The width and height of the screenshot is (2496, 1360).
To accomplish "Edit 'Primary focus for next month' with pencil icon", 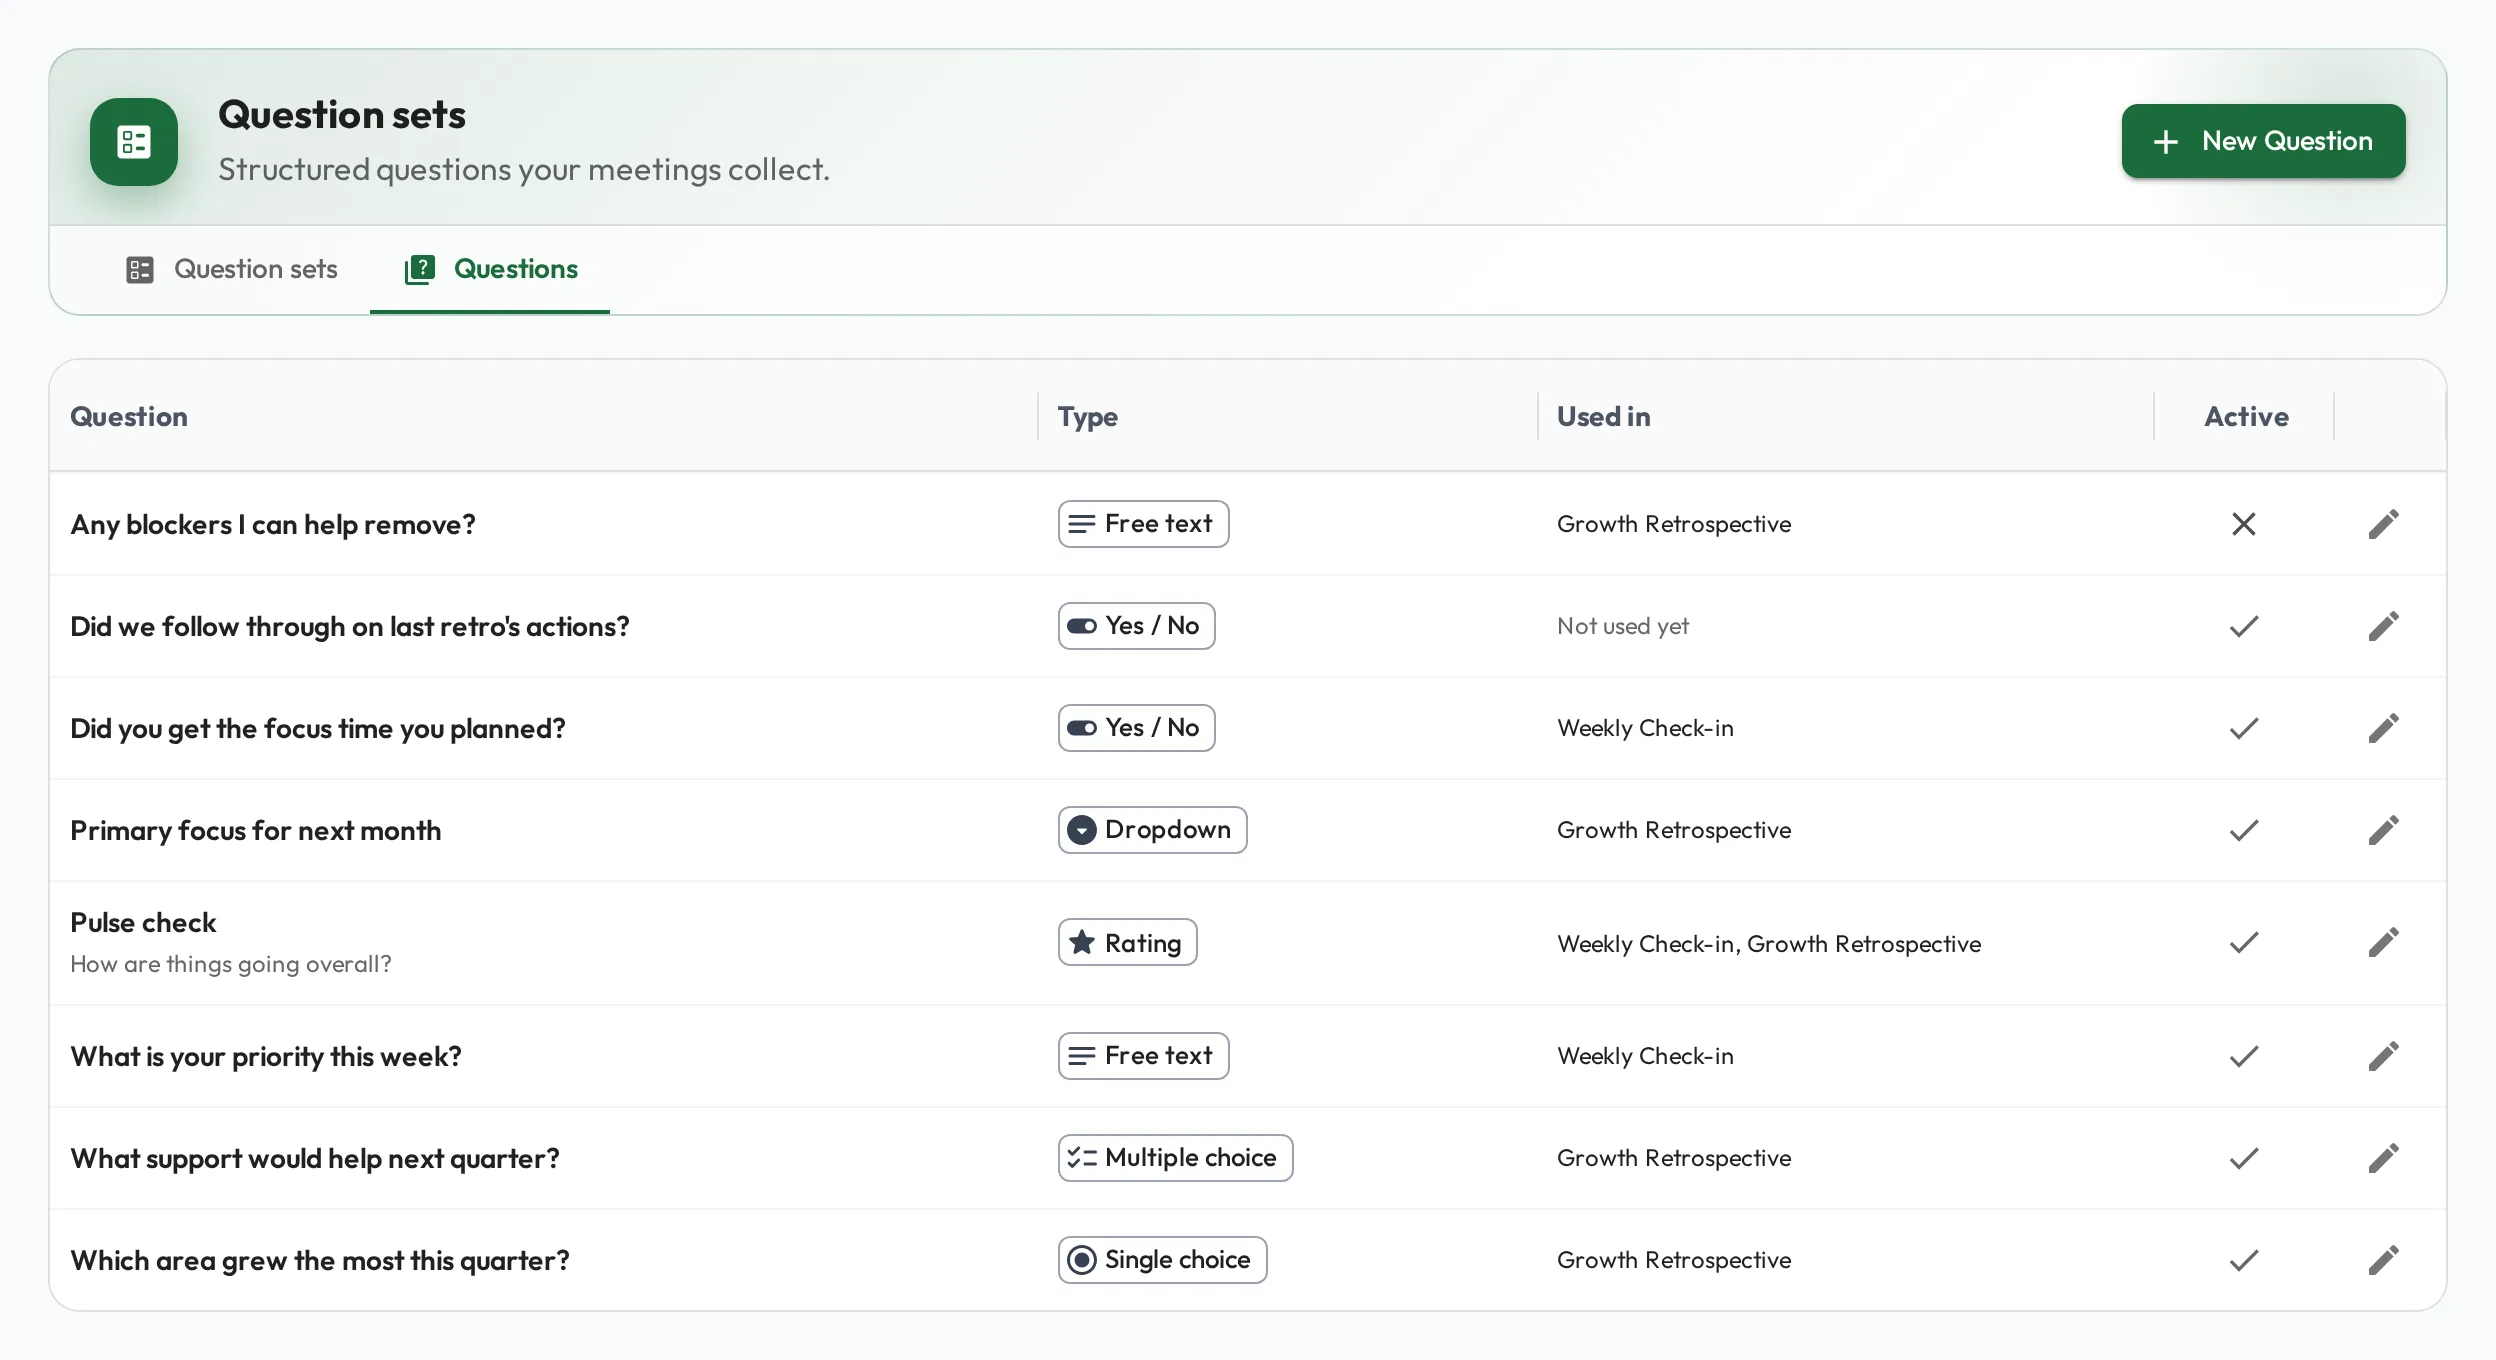I will coord(2383,830).
